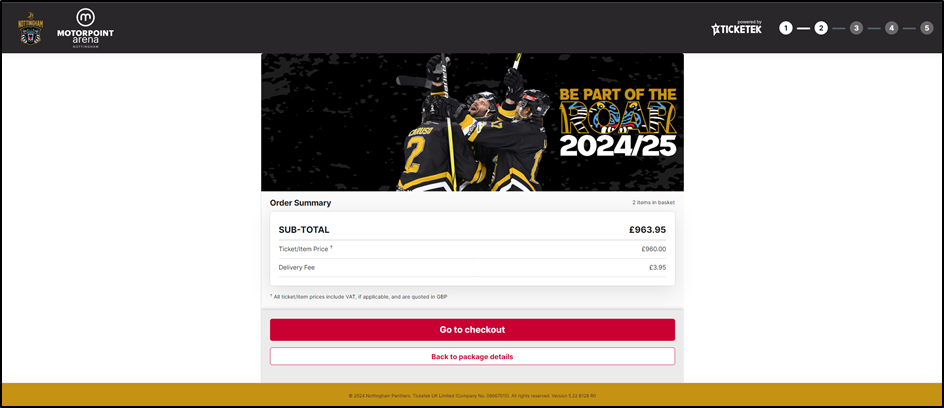Click the £3.95 delivery fee amount
The height and width of the screenshot is (408, 944).
[657, 267]
